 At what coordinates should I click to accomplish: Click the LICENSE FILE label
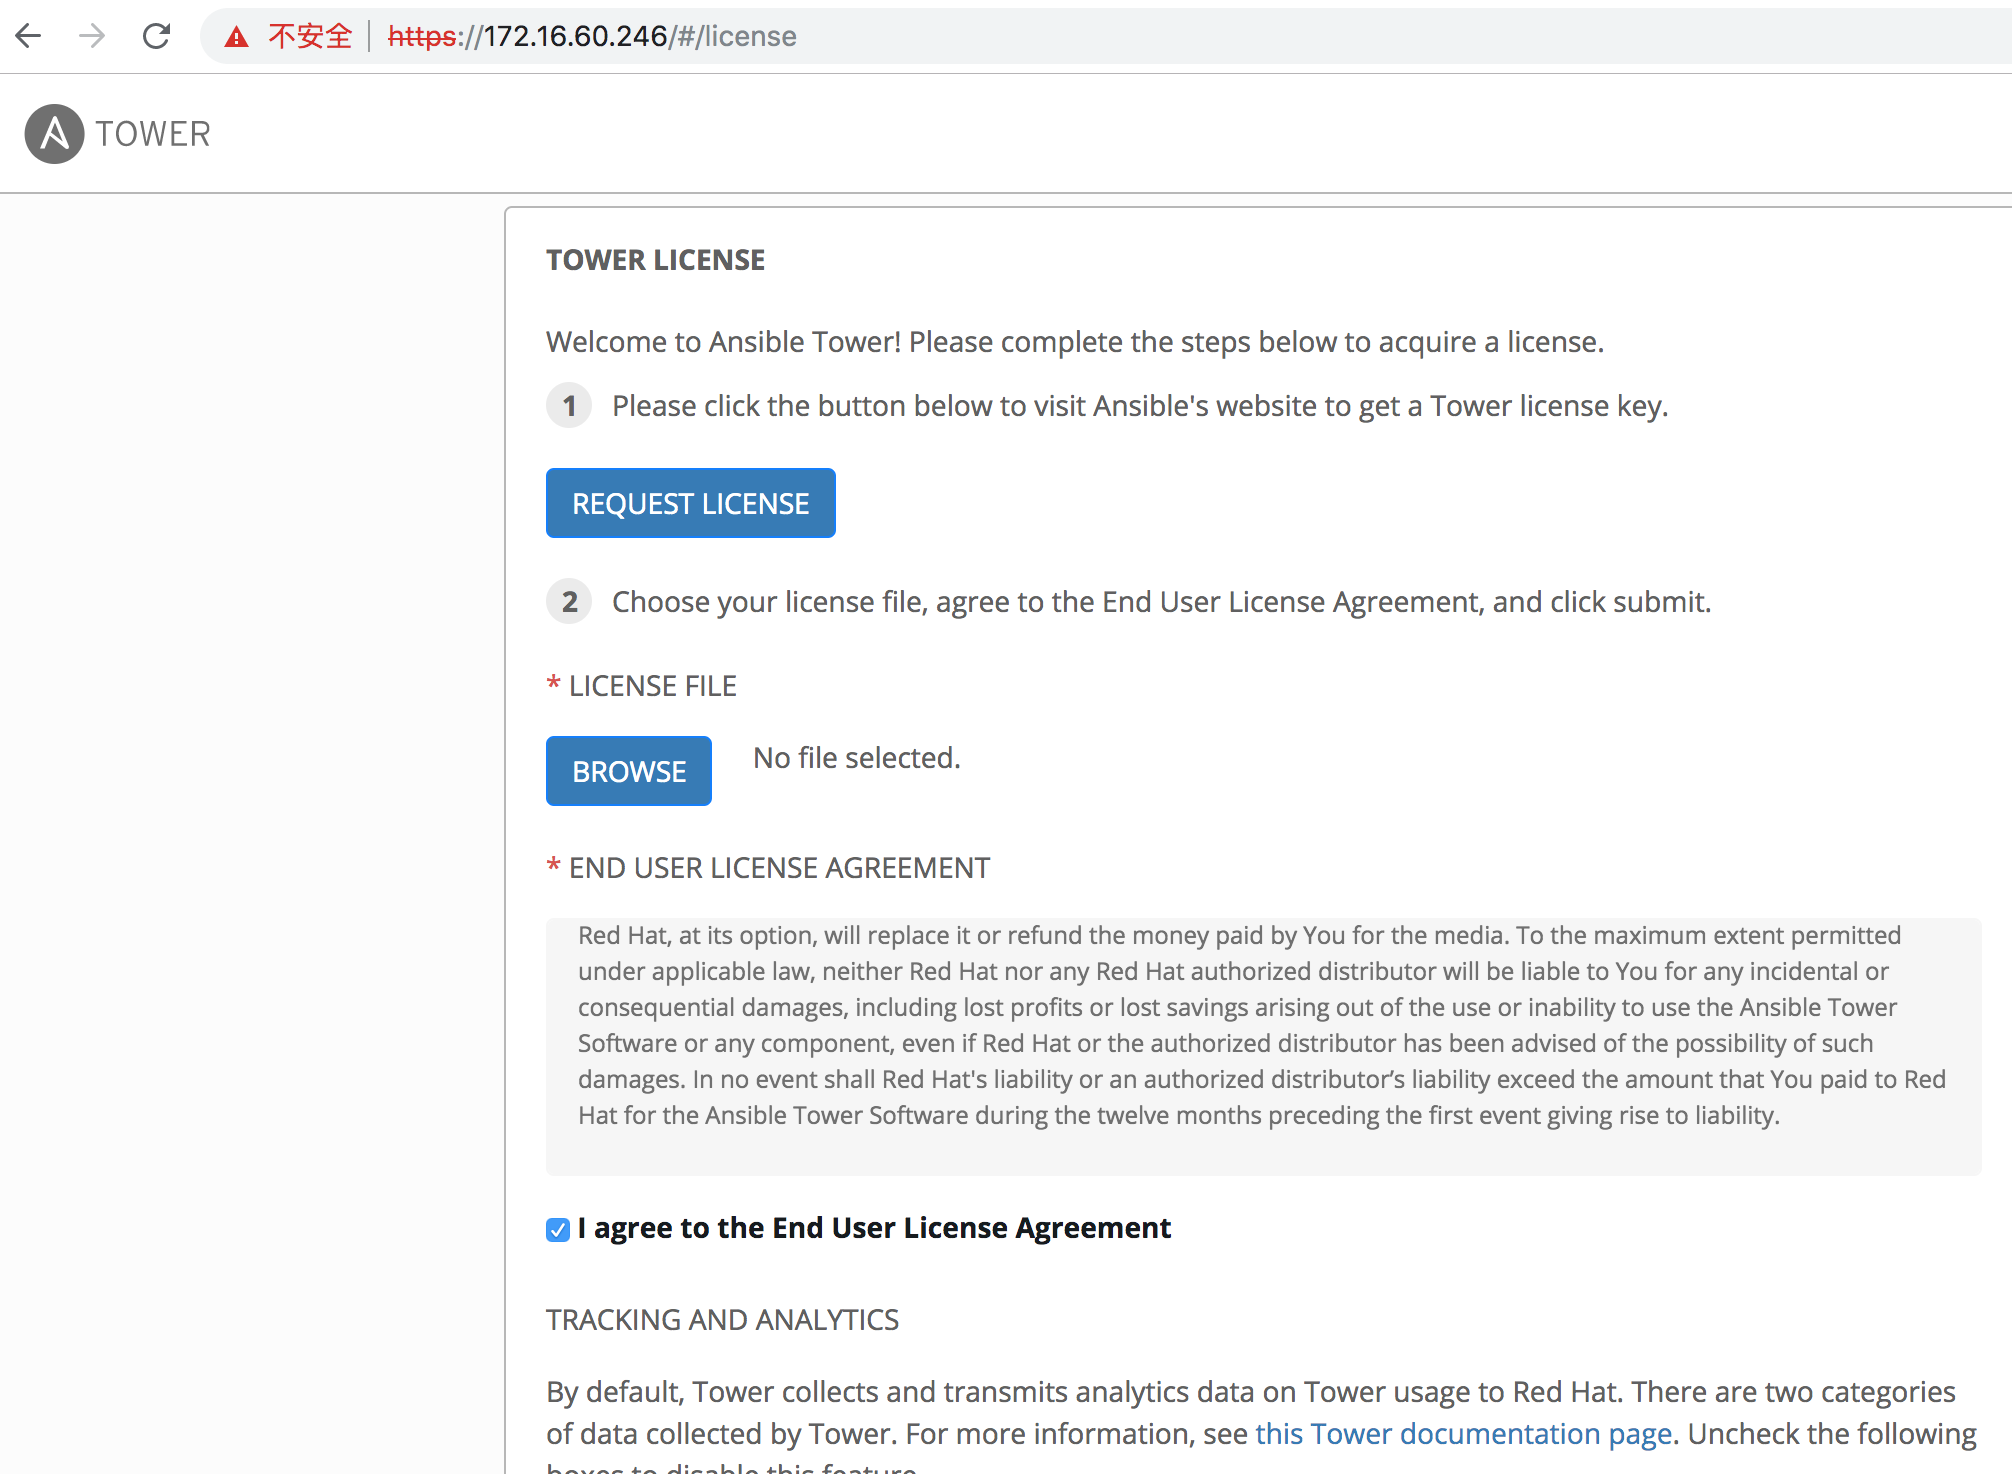coord(652,686)
